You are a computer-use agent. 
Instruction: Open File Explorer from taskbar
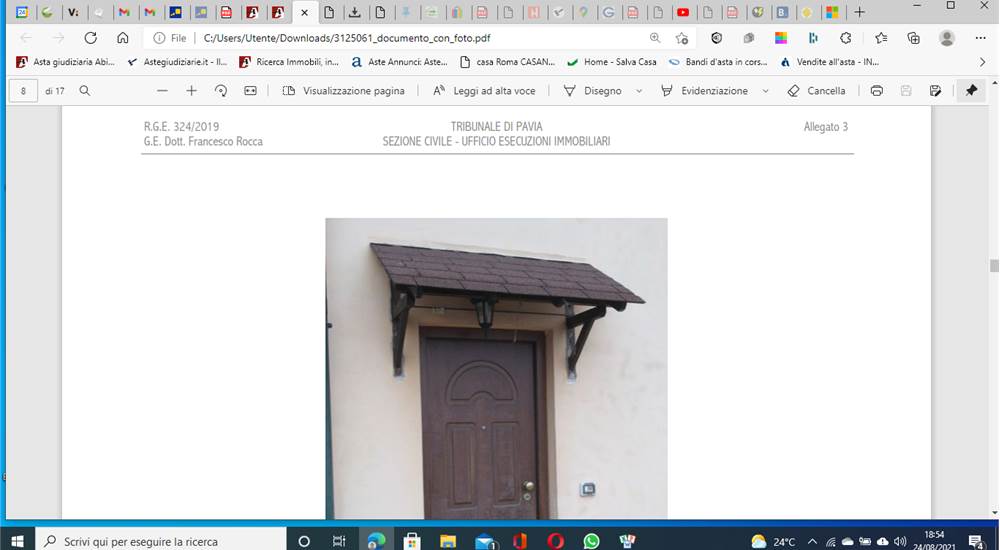pos(448,541)
